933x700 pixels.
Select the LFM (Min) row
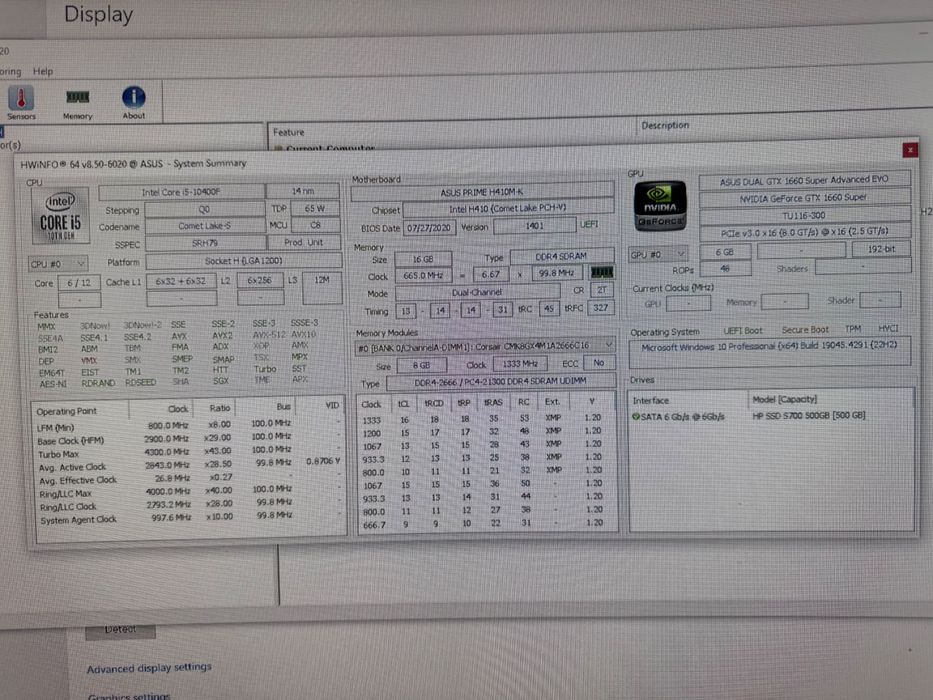189,425
